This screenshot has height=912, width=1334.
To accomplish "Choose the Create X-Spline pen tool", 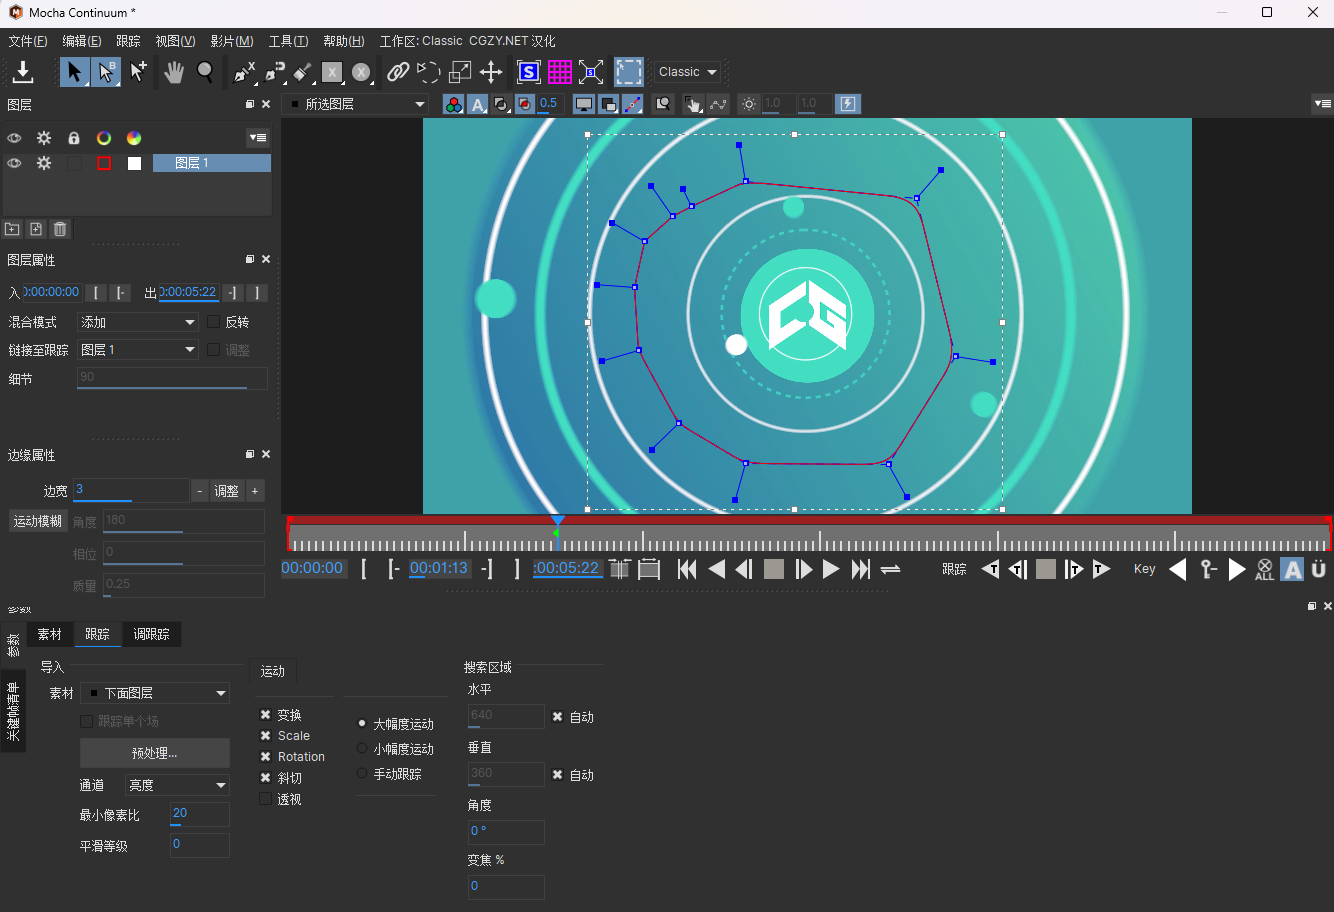I will [x=244, y=72].
